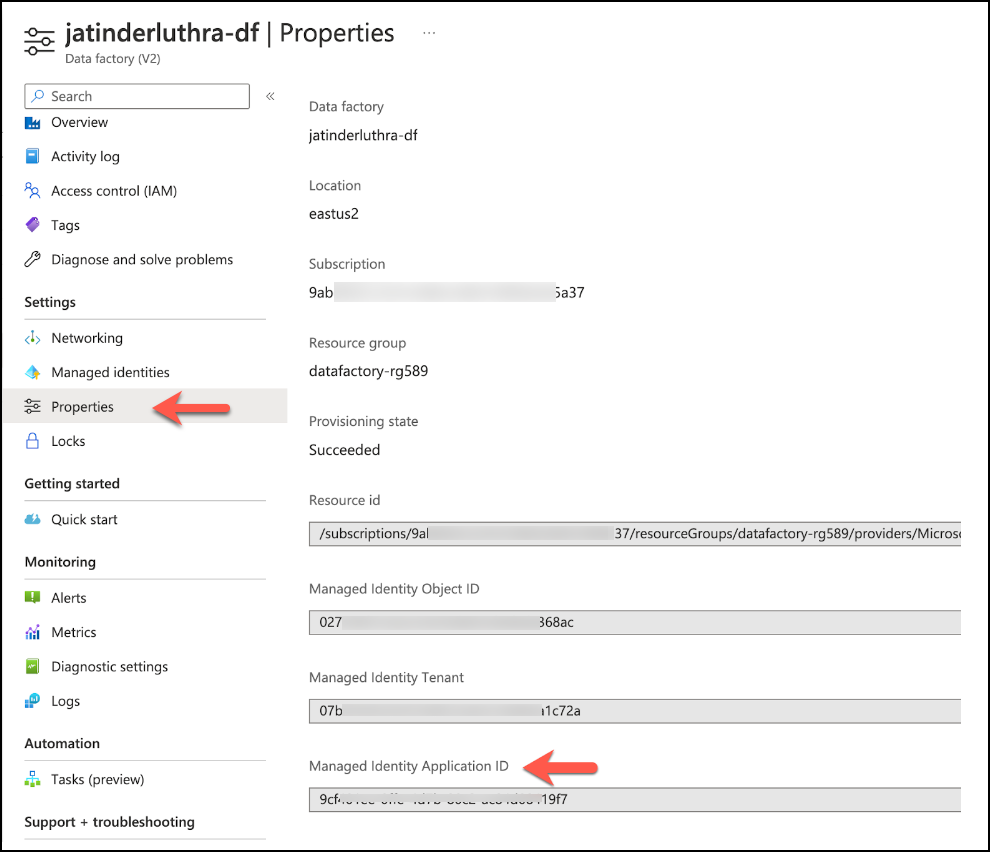Select the Managed Identity Application ID field
The width and height of the screenshot is (990, 852).
[x=634, y=800]
